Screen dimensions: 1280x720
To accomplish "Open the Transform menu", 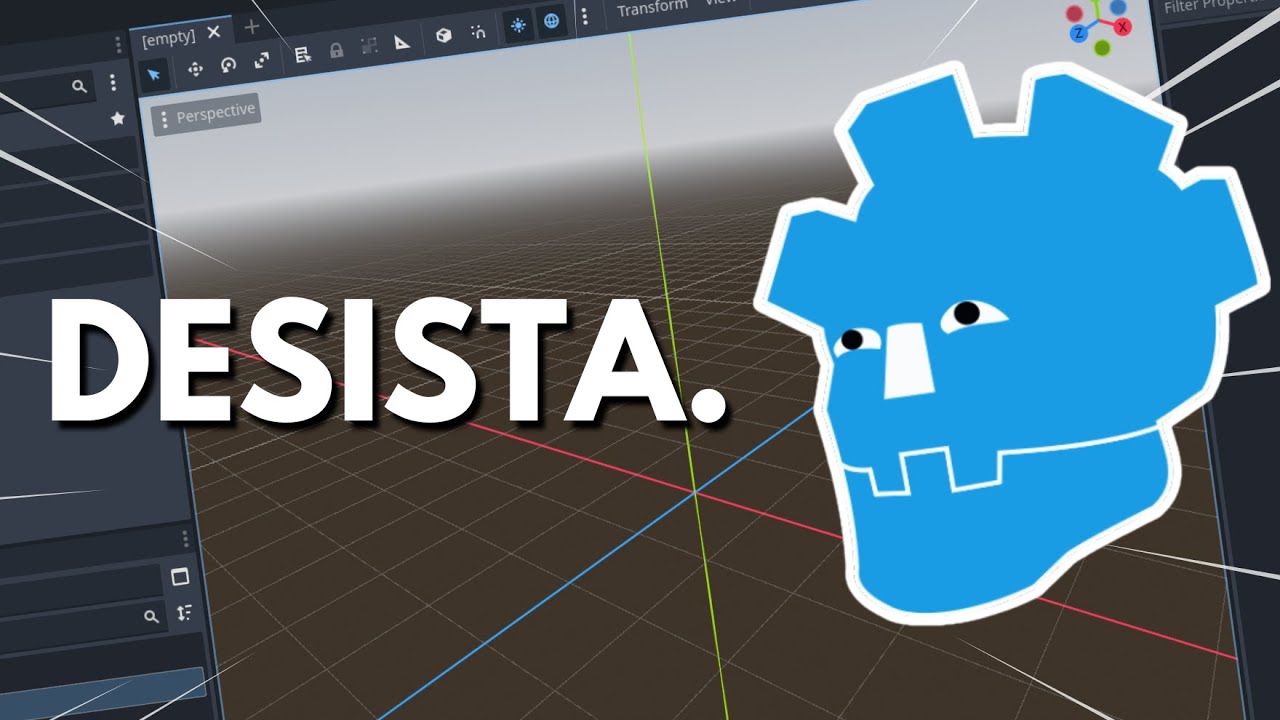I will coord(652,7).
